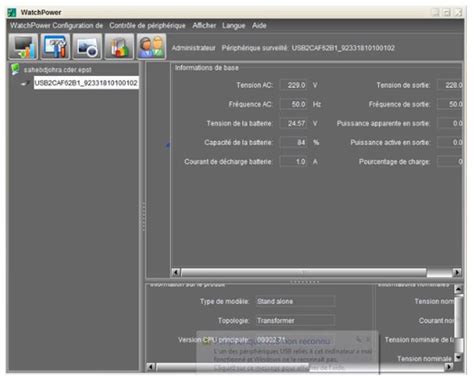This screenshot has height=378, width=474.
Task: Click the Tension AC value field 229.0
Action: click(293, 85)
